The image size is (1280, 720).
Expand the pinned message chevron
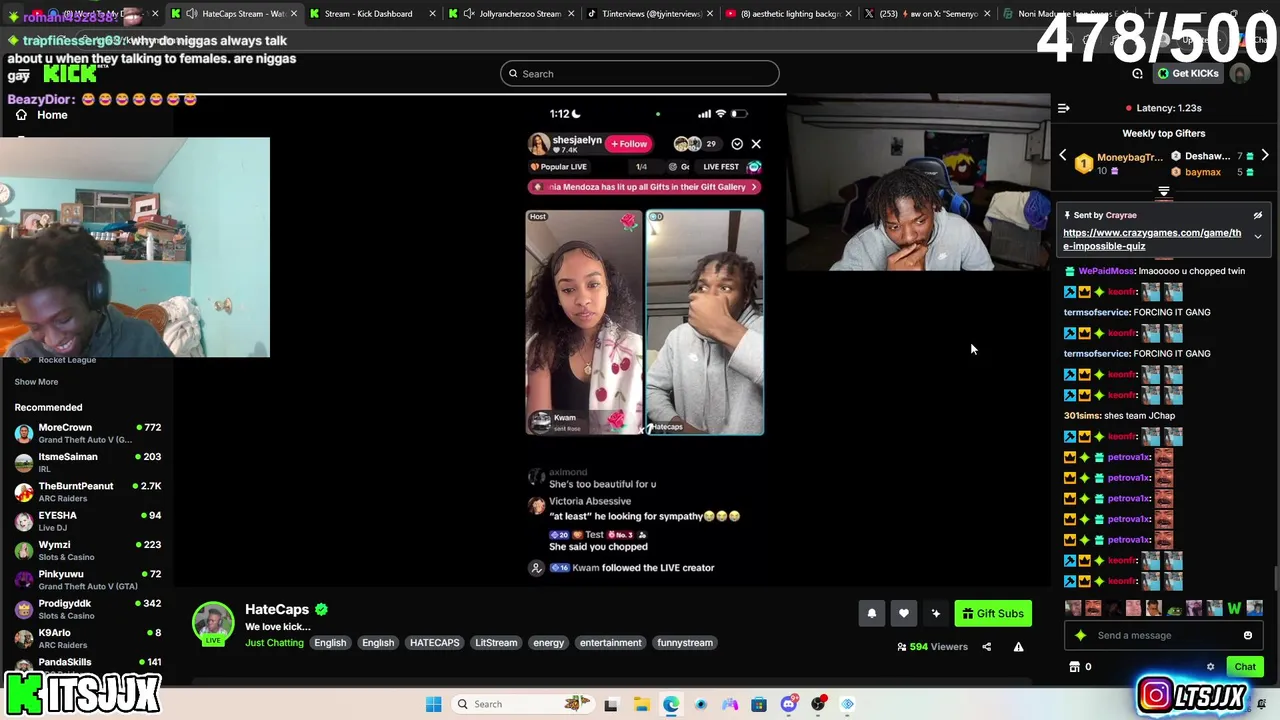click(1258, 237)
